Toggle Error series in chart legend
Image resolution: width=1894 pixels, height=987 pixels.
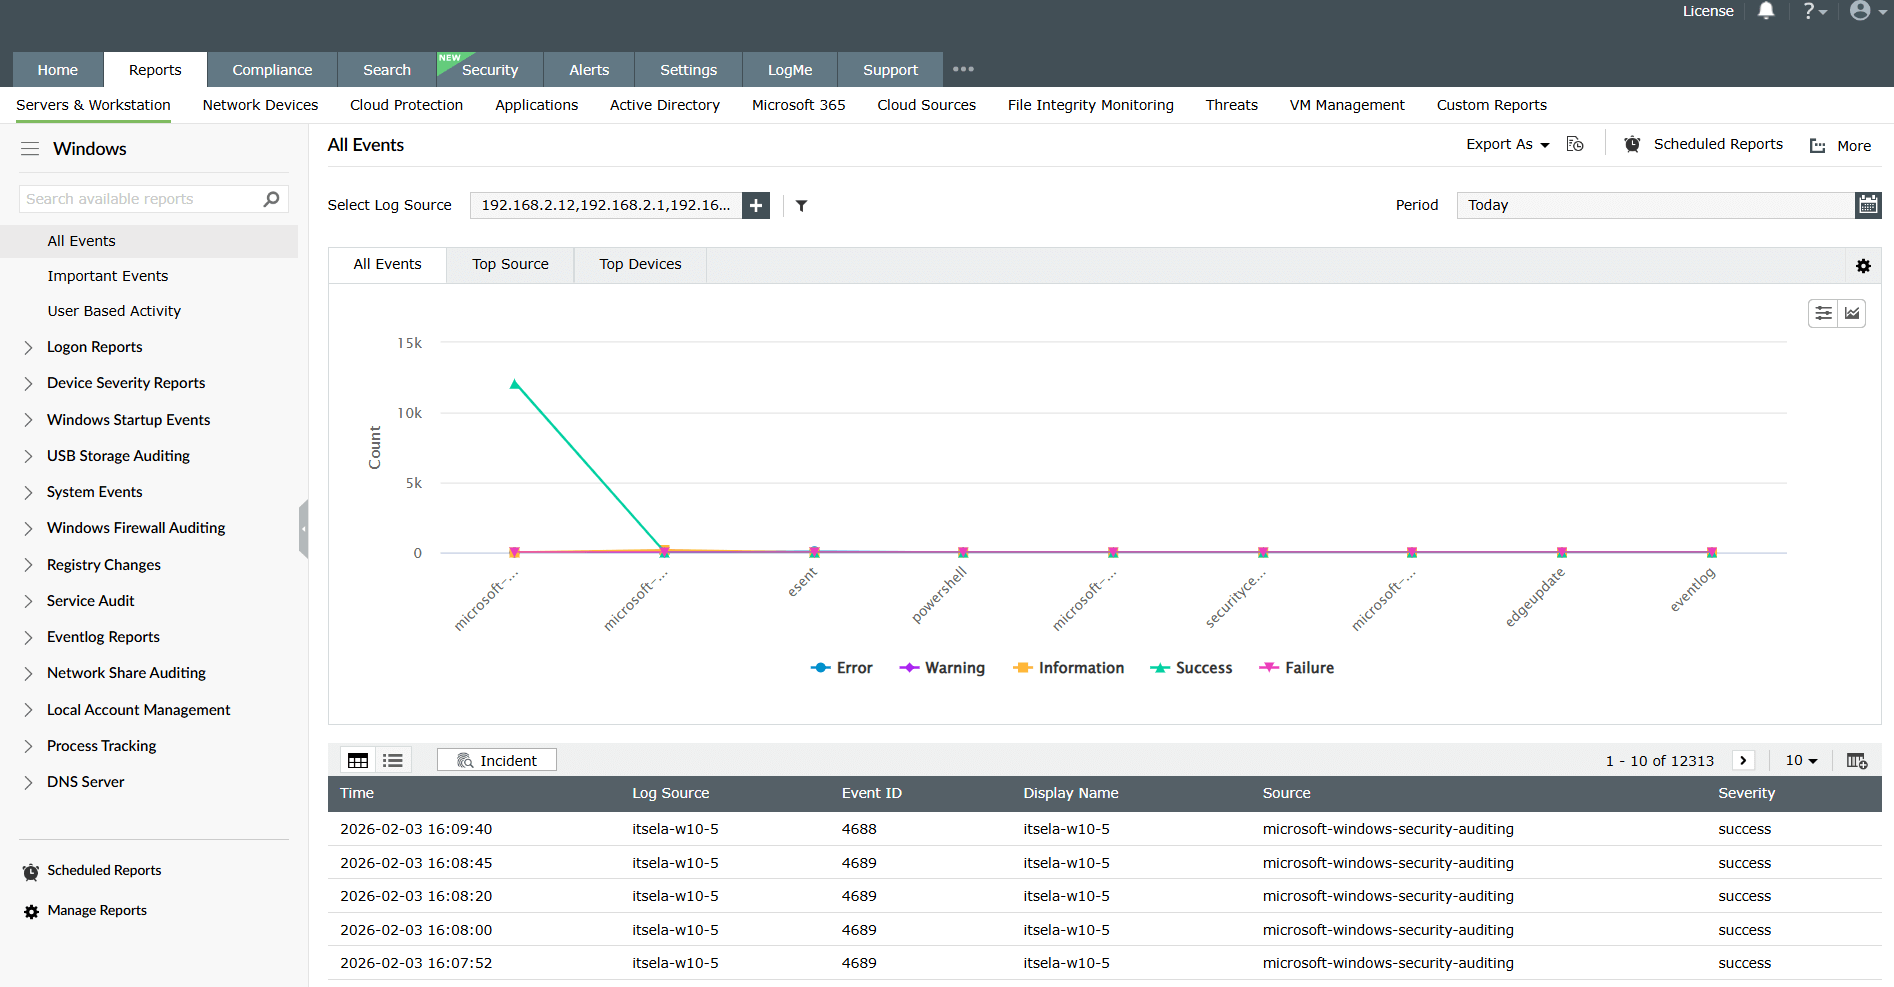point(842,668)
